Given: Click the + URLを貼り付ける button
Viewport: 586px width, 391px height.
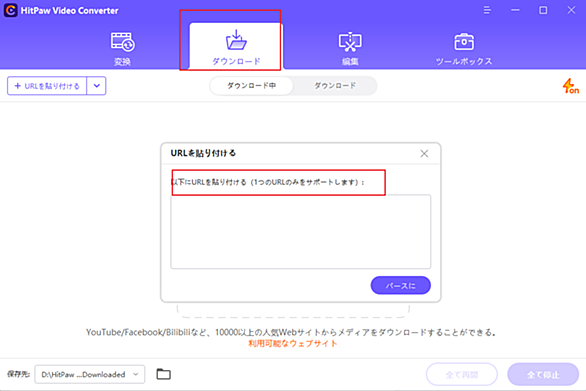Looking at the screenshot, I should [47, 86].
